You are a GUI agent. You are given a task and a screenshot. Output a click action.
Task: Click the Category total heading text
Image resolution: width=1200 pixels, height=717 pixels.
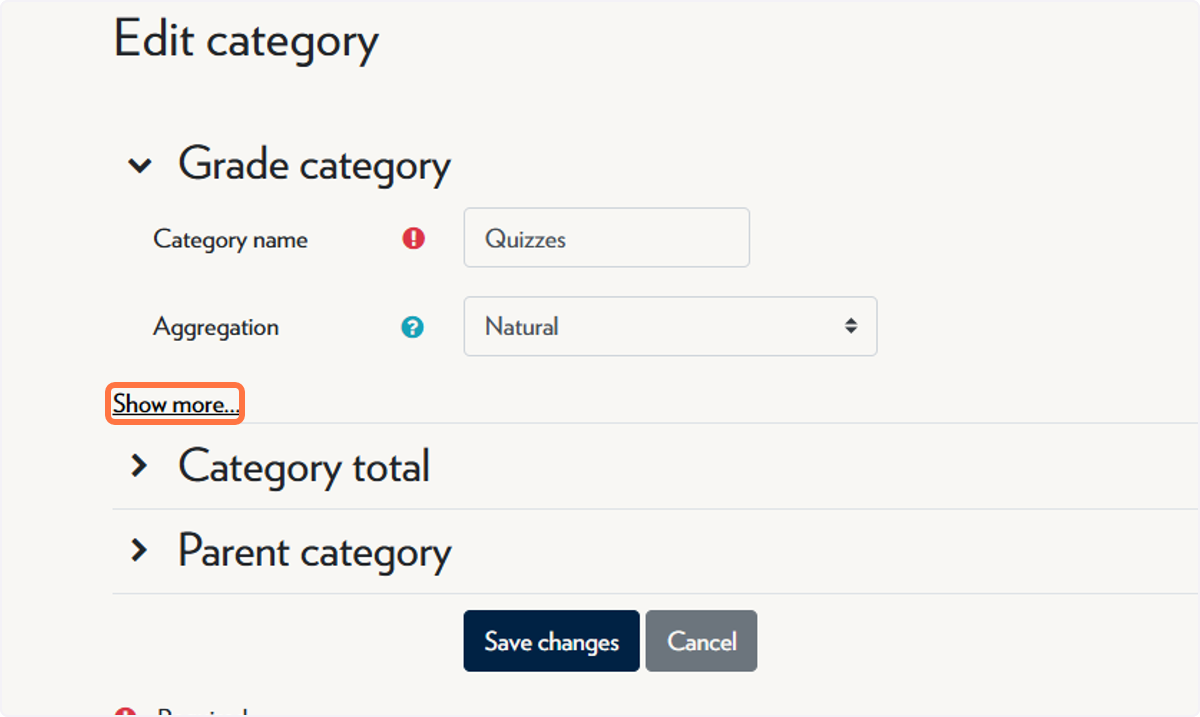(x=304, y=466)
